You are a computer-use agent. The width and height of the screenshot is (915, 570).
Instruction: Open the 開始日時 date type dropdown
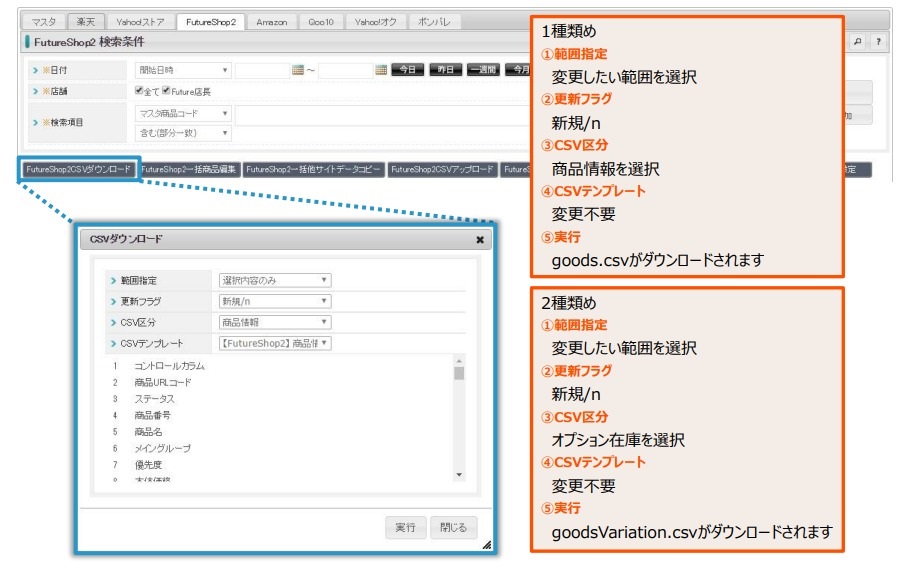coord(183,70)
